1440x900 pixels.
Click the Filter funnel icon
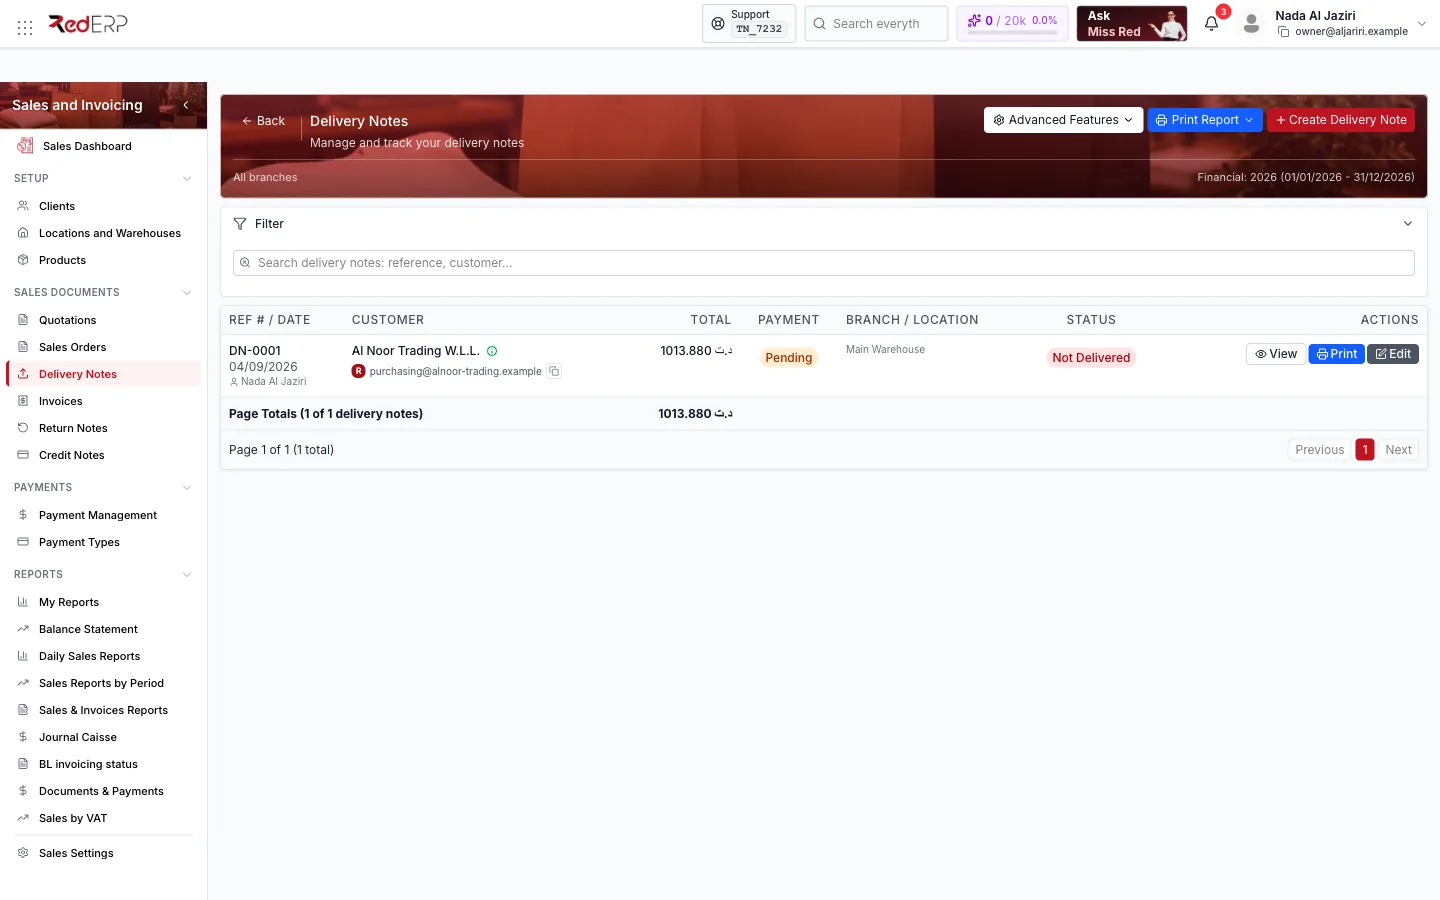[240, 224]
